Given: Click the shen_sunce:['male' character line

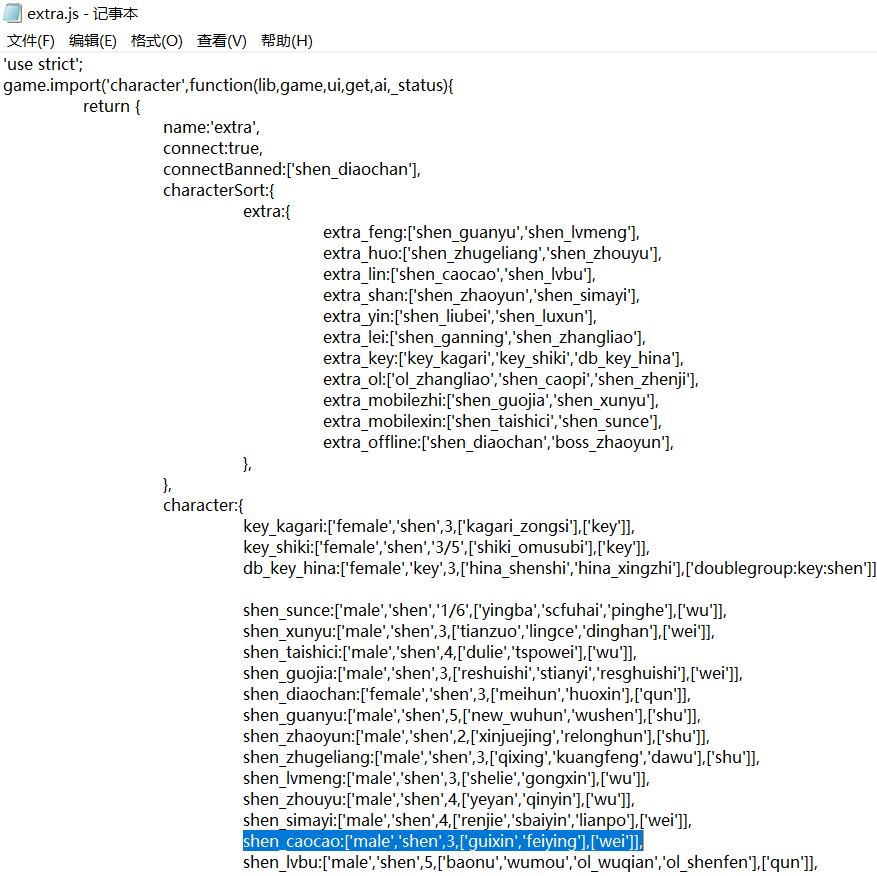Looking at the screenshot, I should 485,610.
